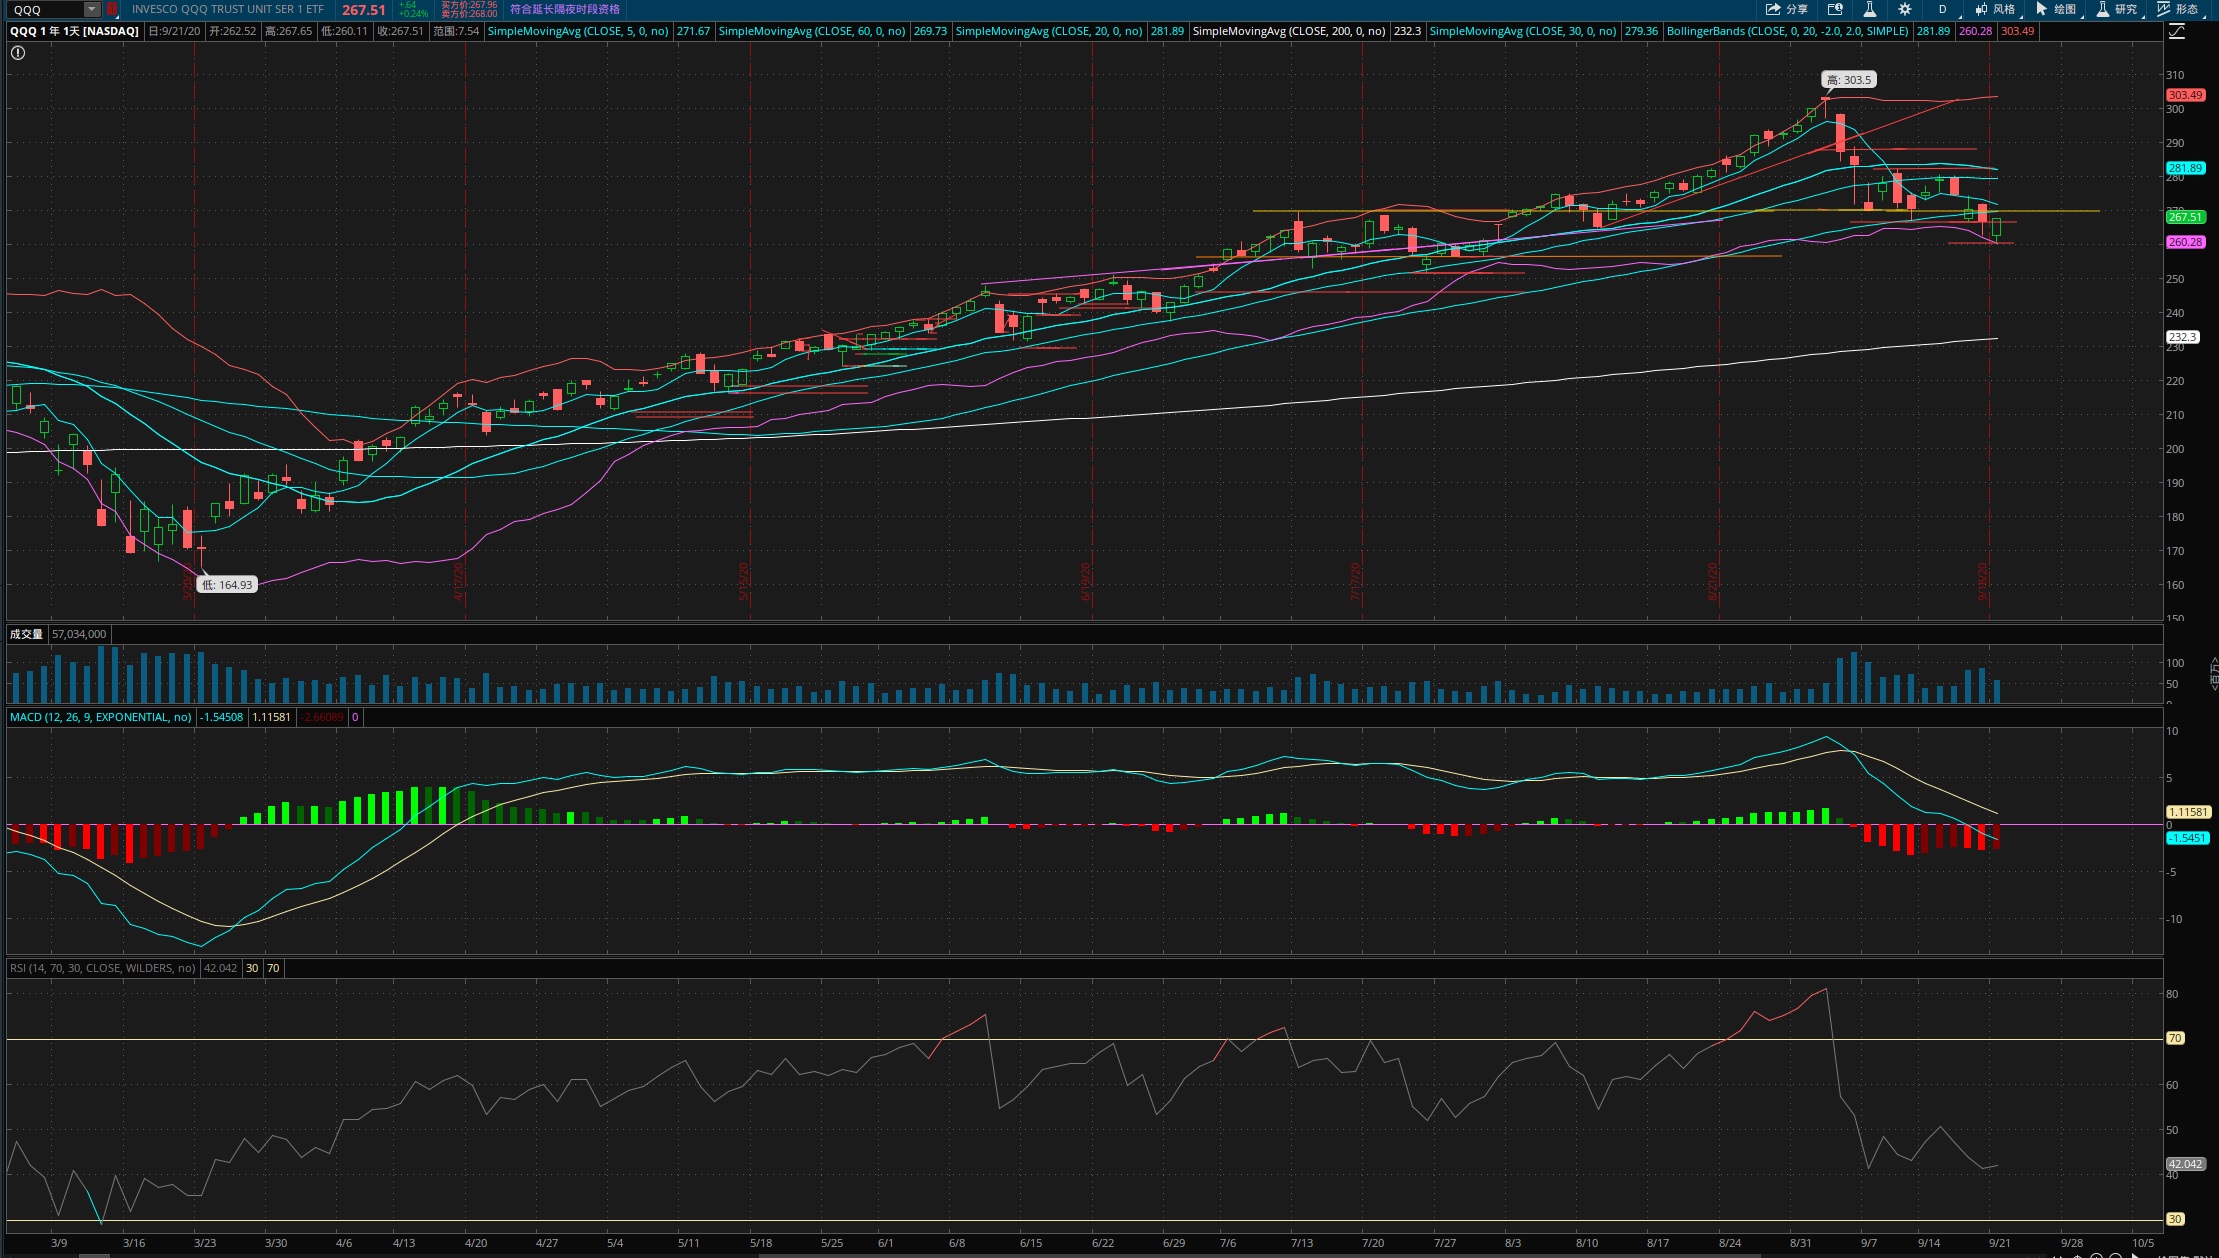The width and height of the screenshot is (2219, 1258).
Task: Click the RSI 30 oversold level tag
Action: click(2175, 1219)
